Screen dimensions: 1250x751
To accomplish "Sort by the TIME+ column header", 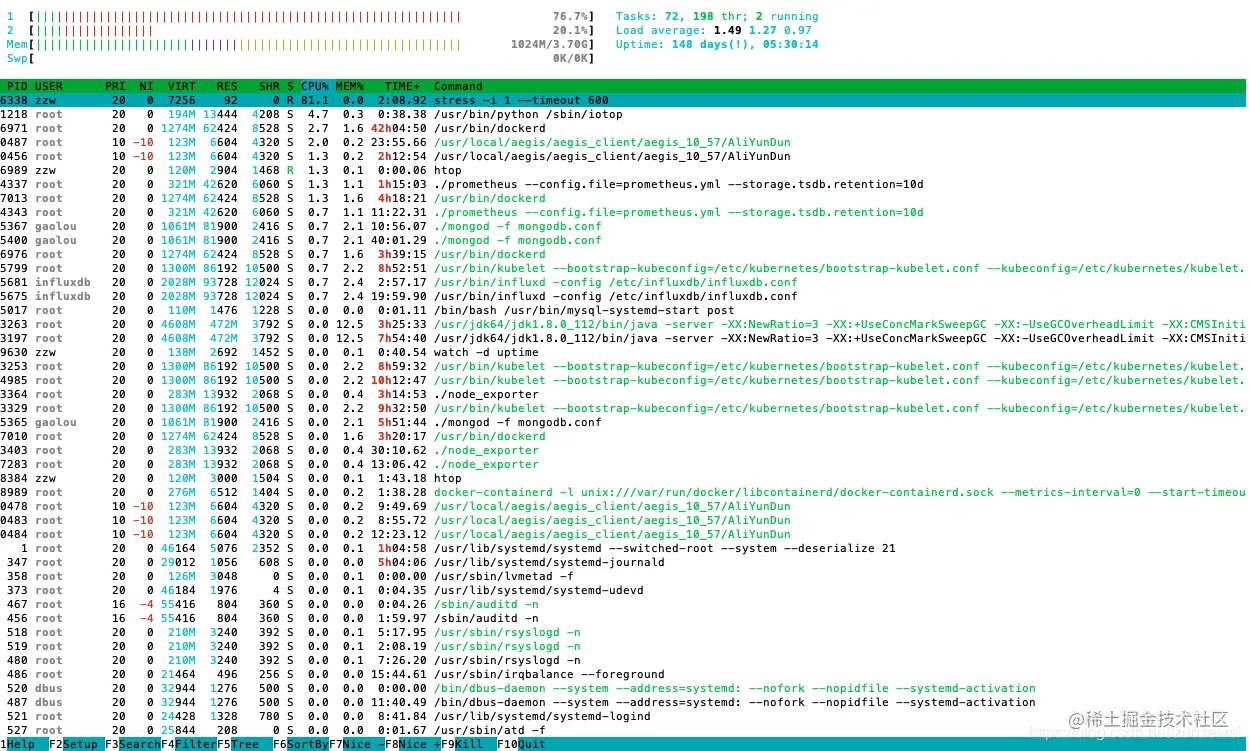I will tap(403, 86).
